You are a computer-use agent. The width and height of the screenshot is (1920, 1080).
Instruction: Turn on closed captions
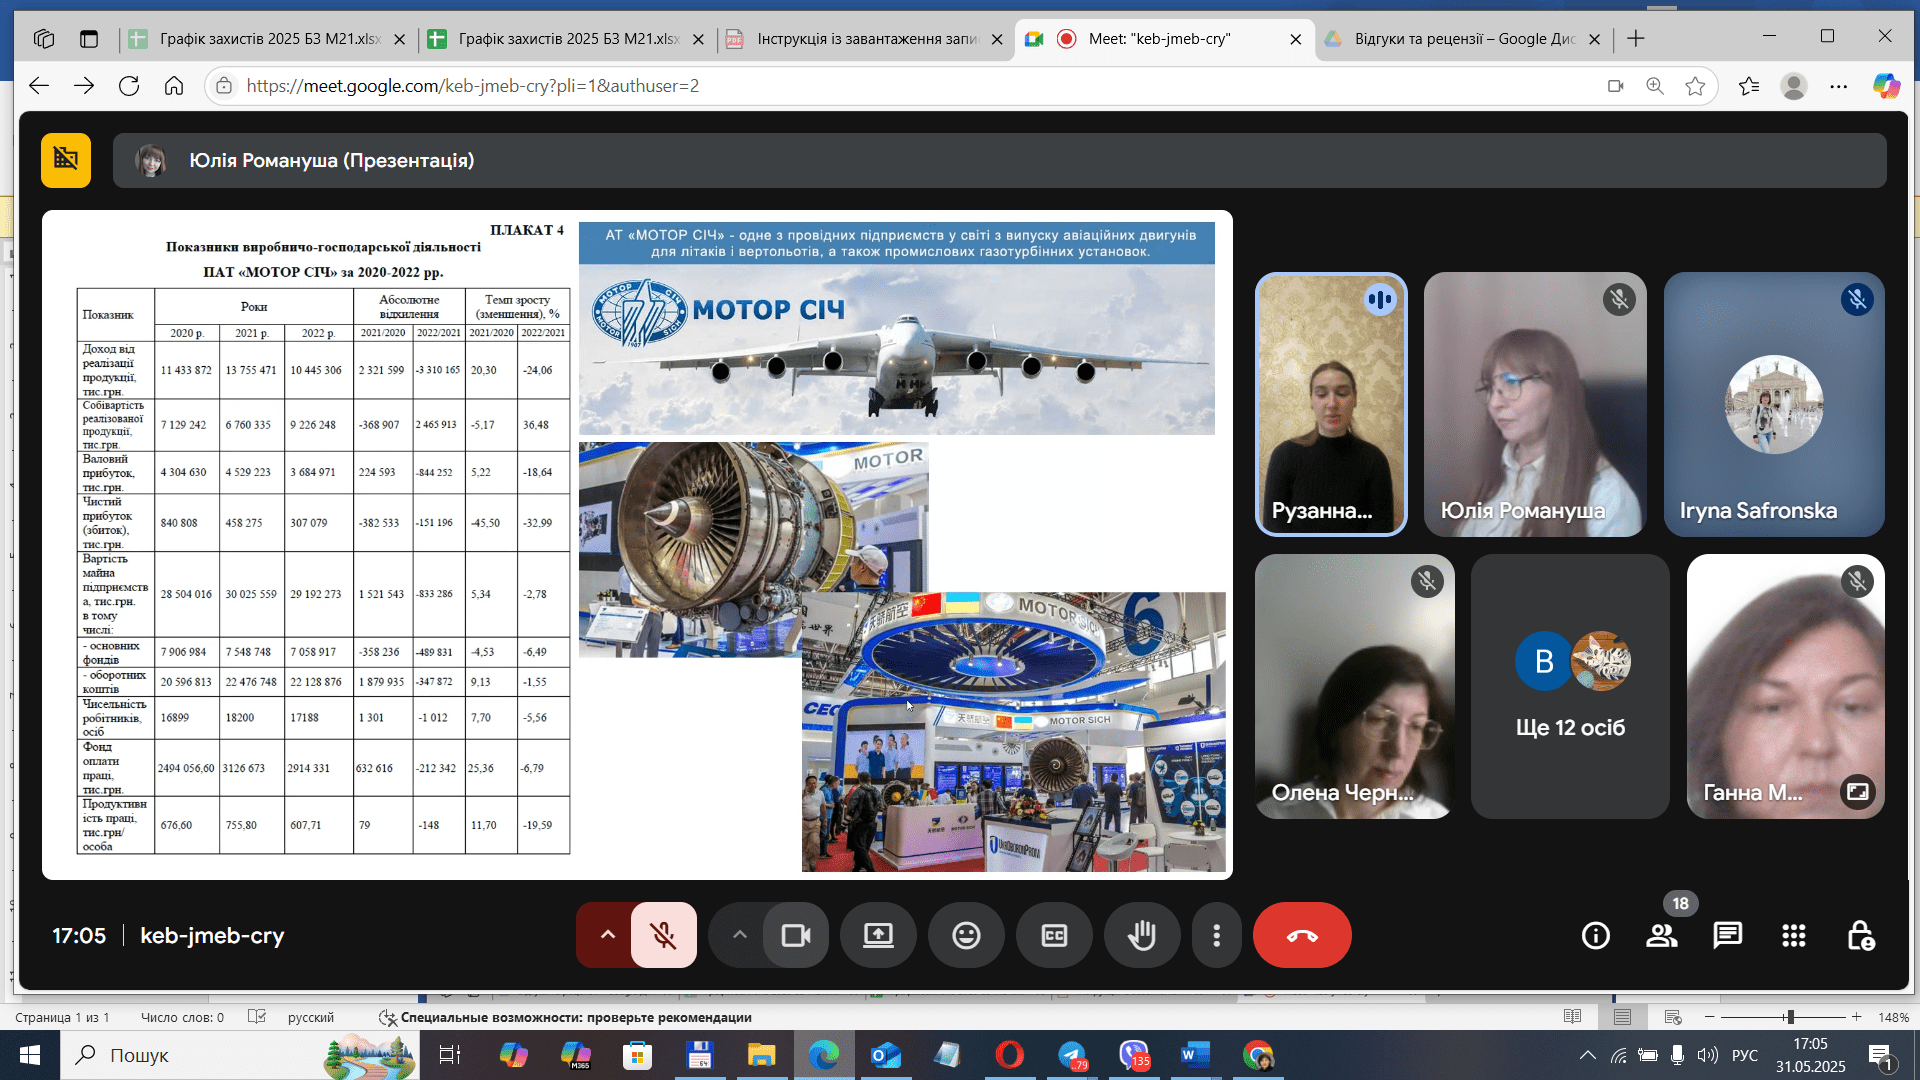pos(1054,935)
